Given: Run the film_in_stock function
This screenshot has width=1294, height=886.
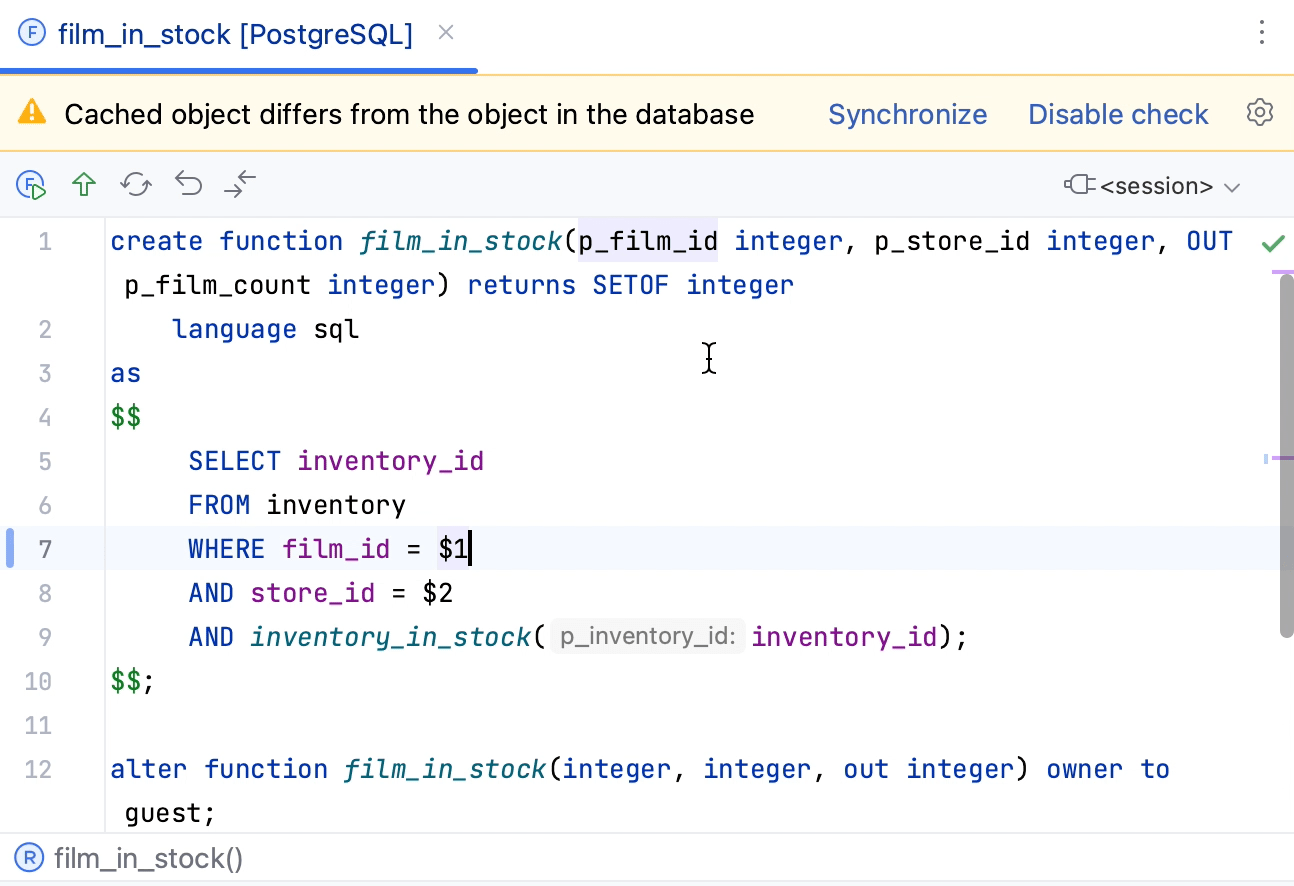Looking at the screenshot, I should click(x=30, y=185).
